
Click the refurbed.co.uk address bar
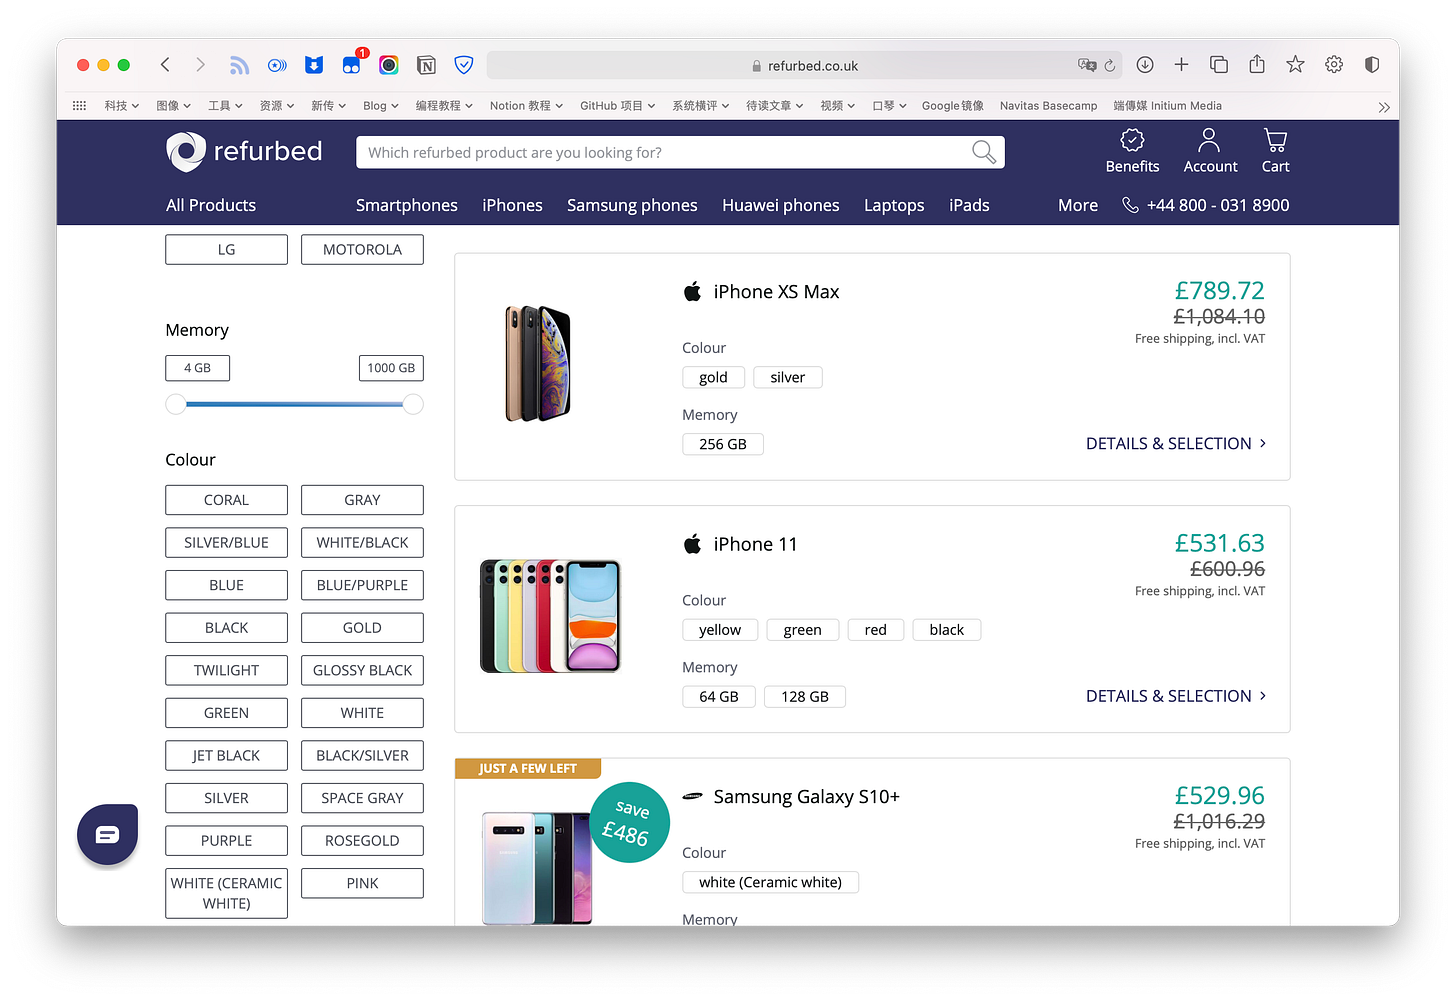(x=804, y=65)
